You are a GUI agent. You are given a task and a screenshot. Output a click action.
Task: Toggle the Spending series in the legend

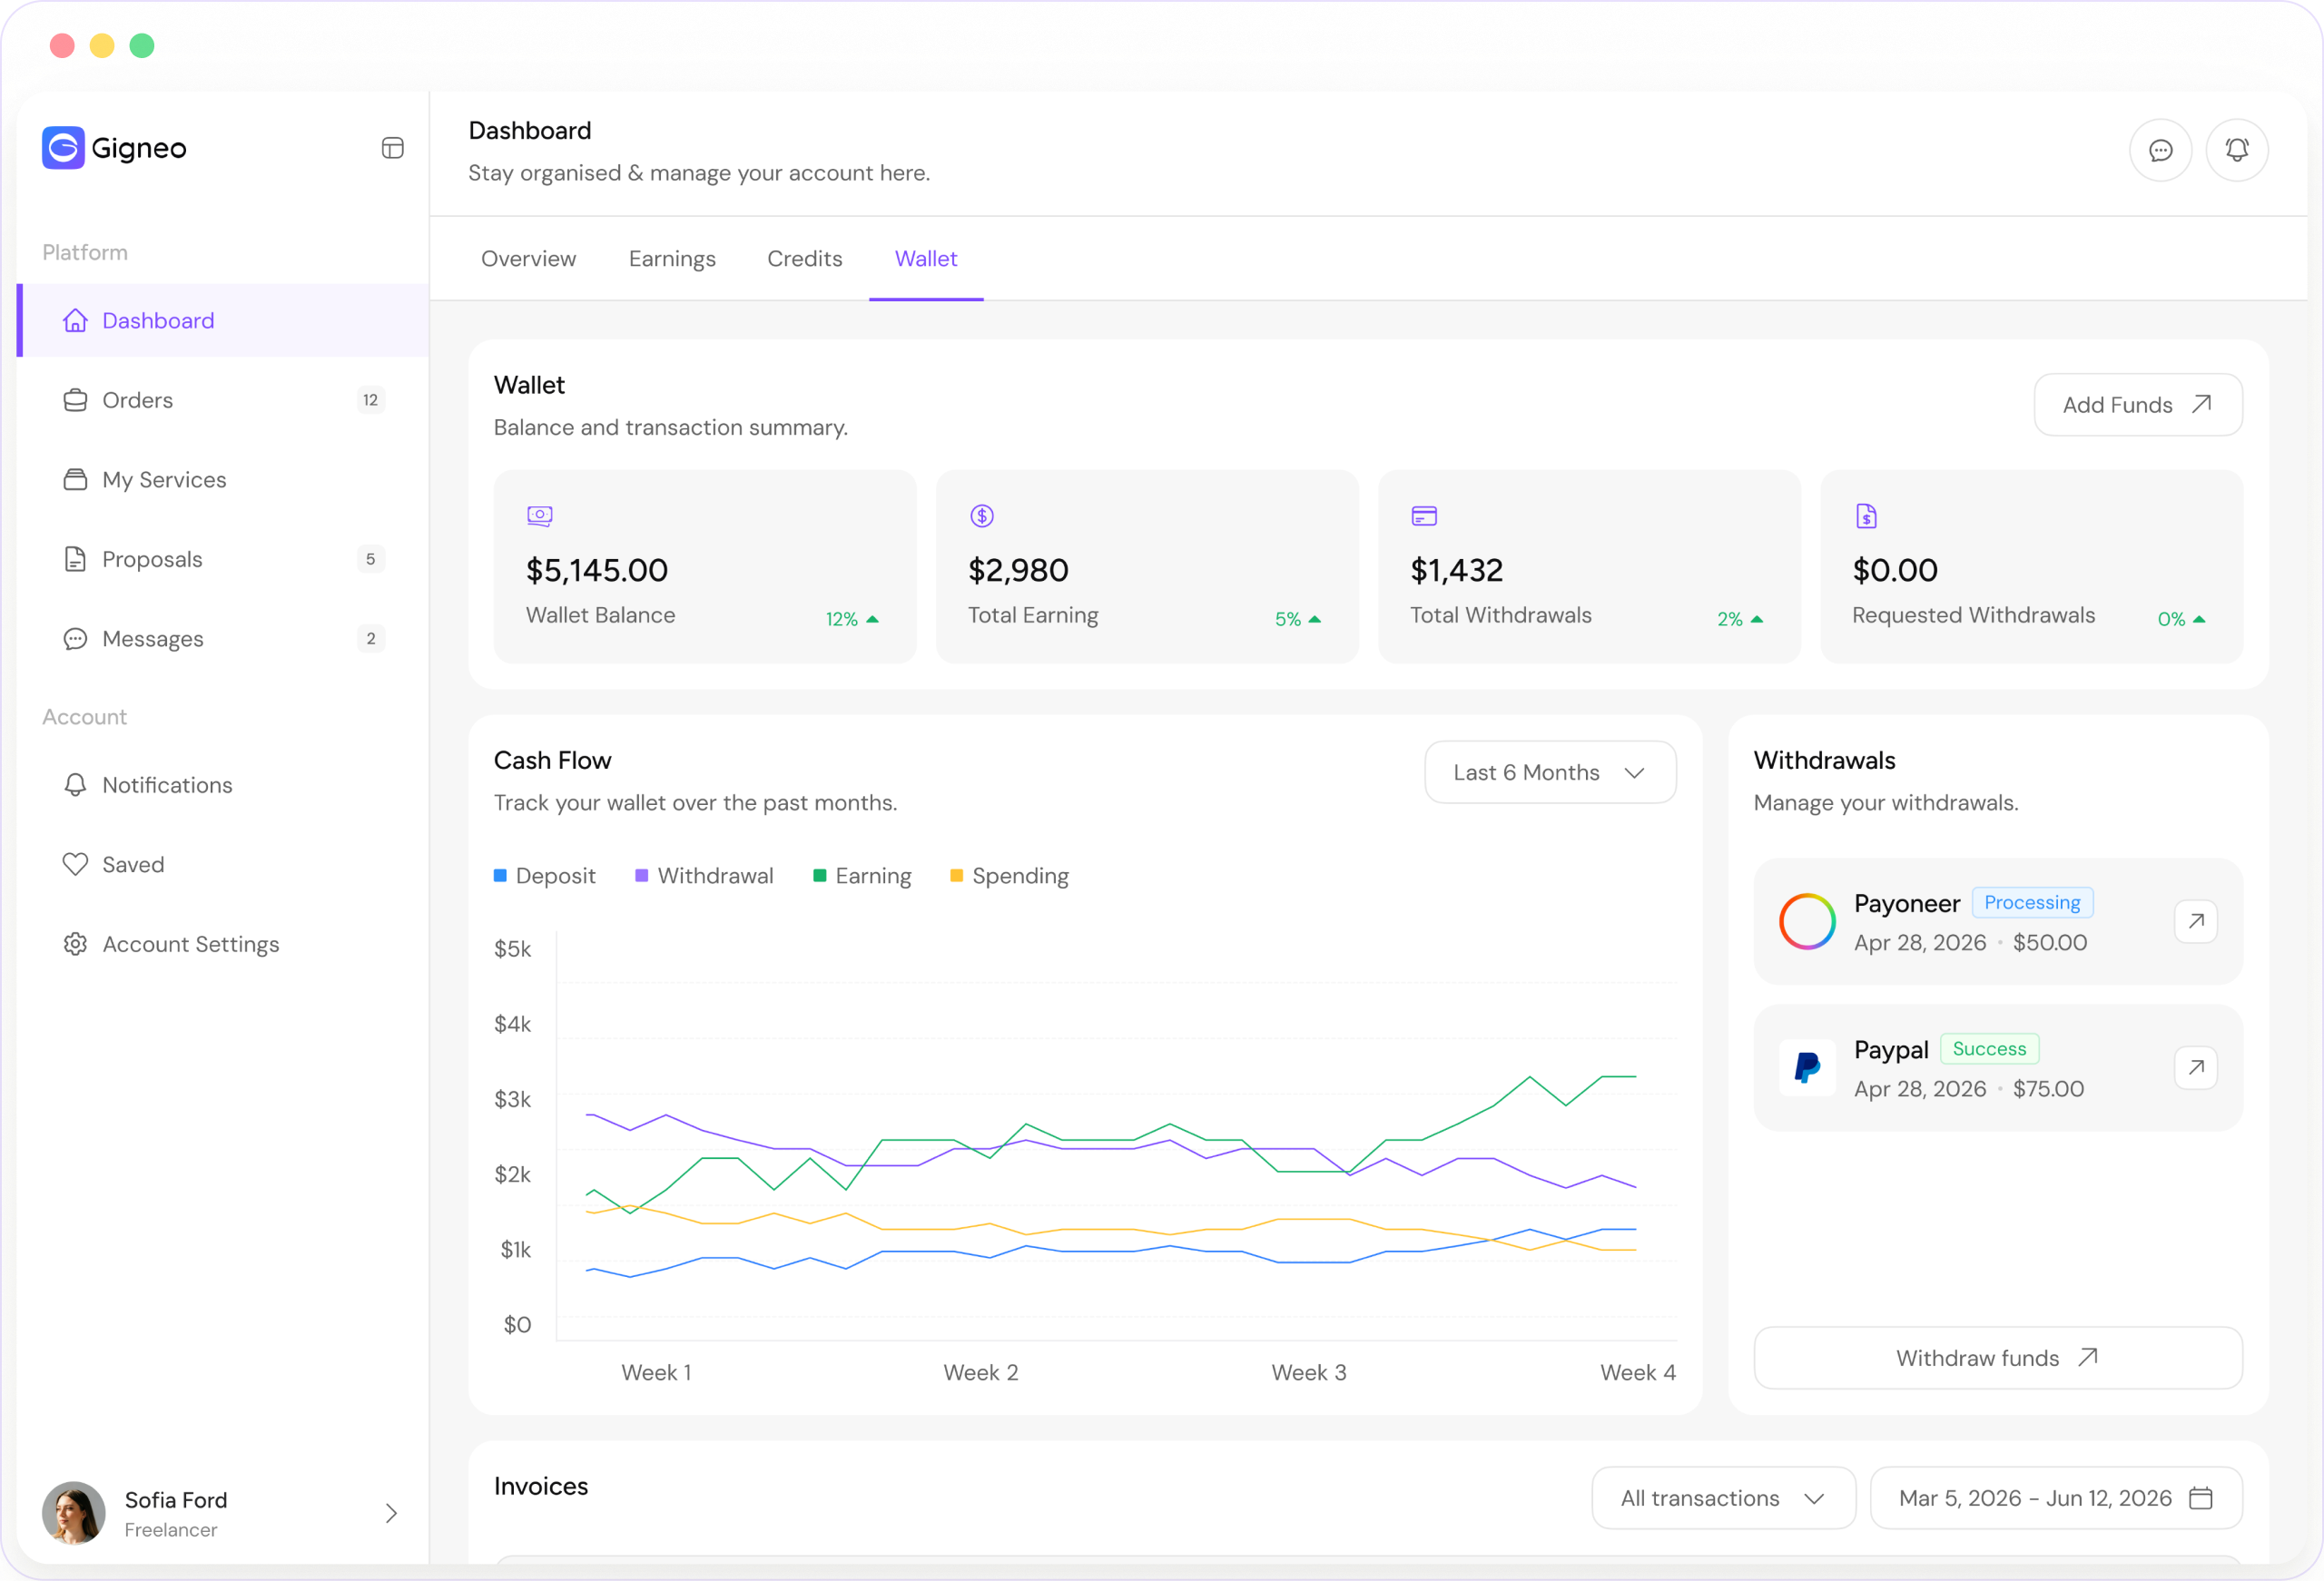pos(1010,876)
